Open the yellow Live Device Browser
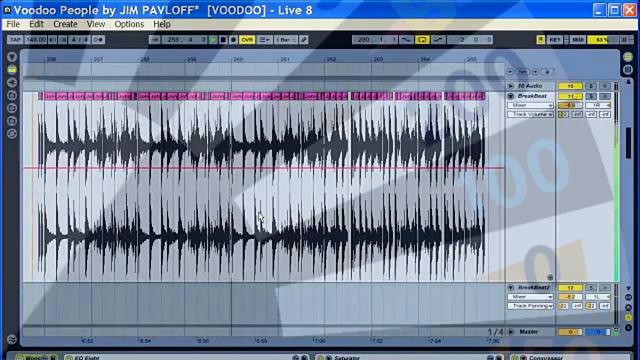640x360 pixels. point(12,70)
